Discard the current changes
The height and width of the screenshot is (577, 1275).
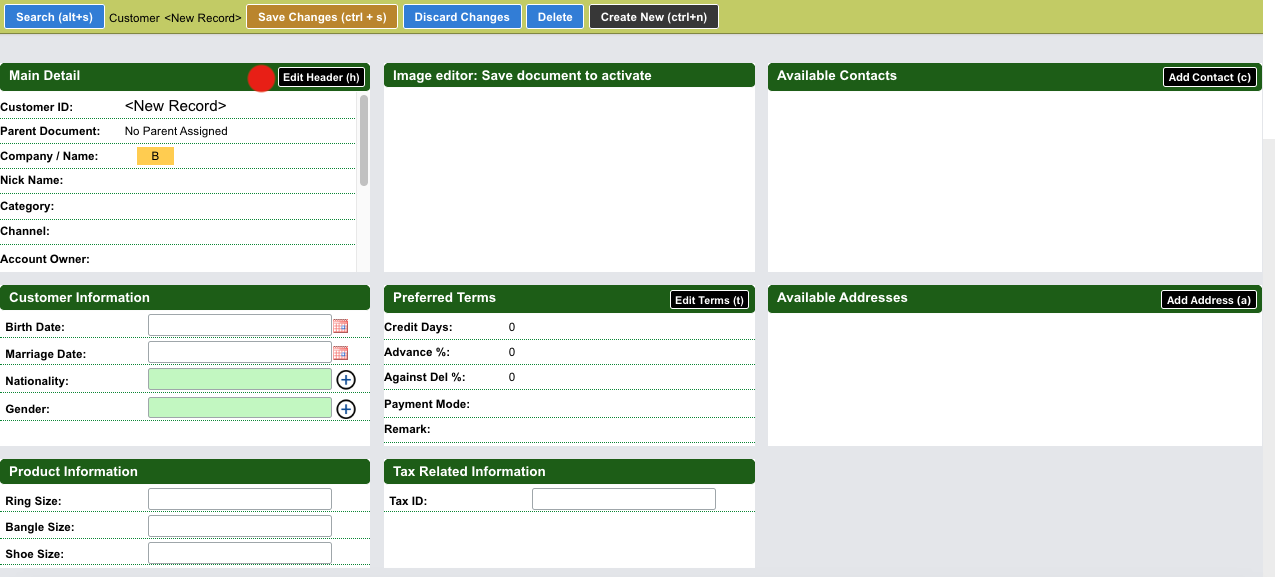(462, 16)
